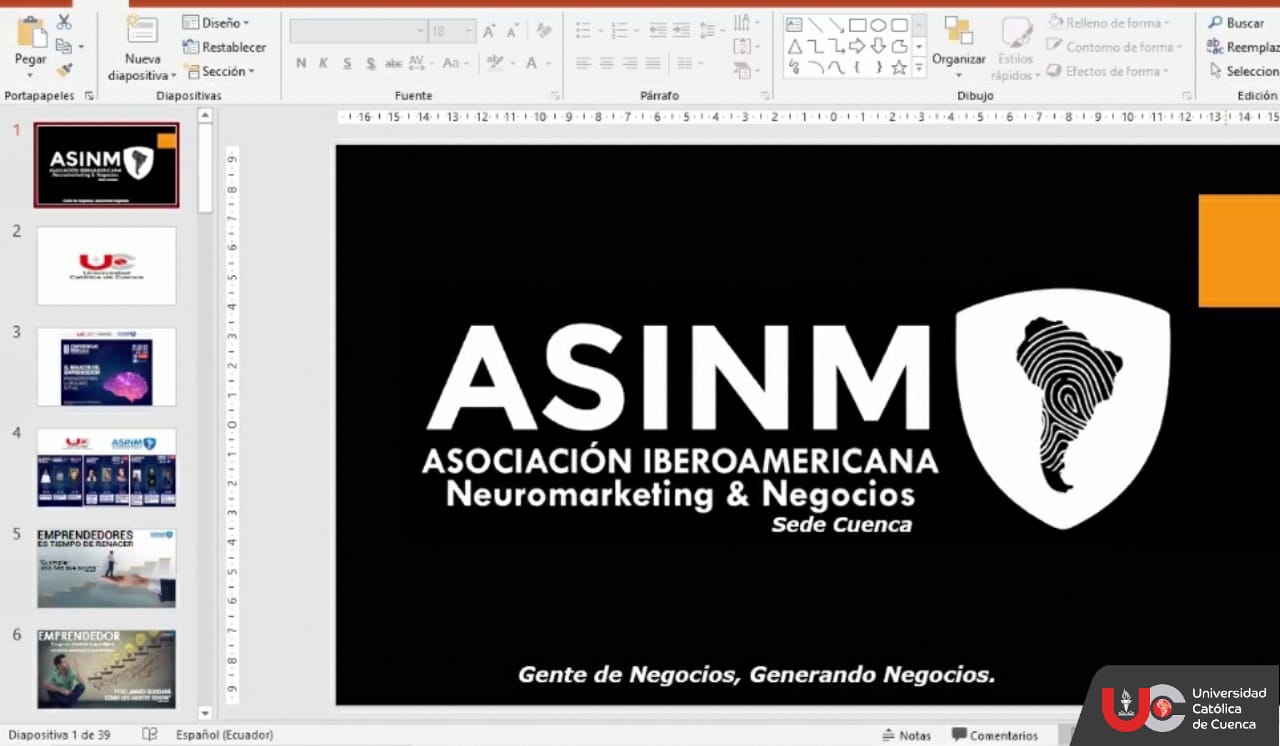The height and width of the screenshot is (746, 1280).
Task: Select the rectangle shape in gallery
Action: pos(857,25)
